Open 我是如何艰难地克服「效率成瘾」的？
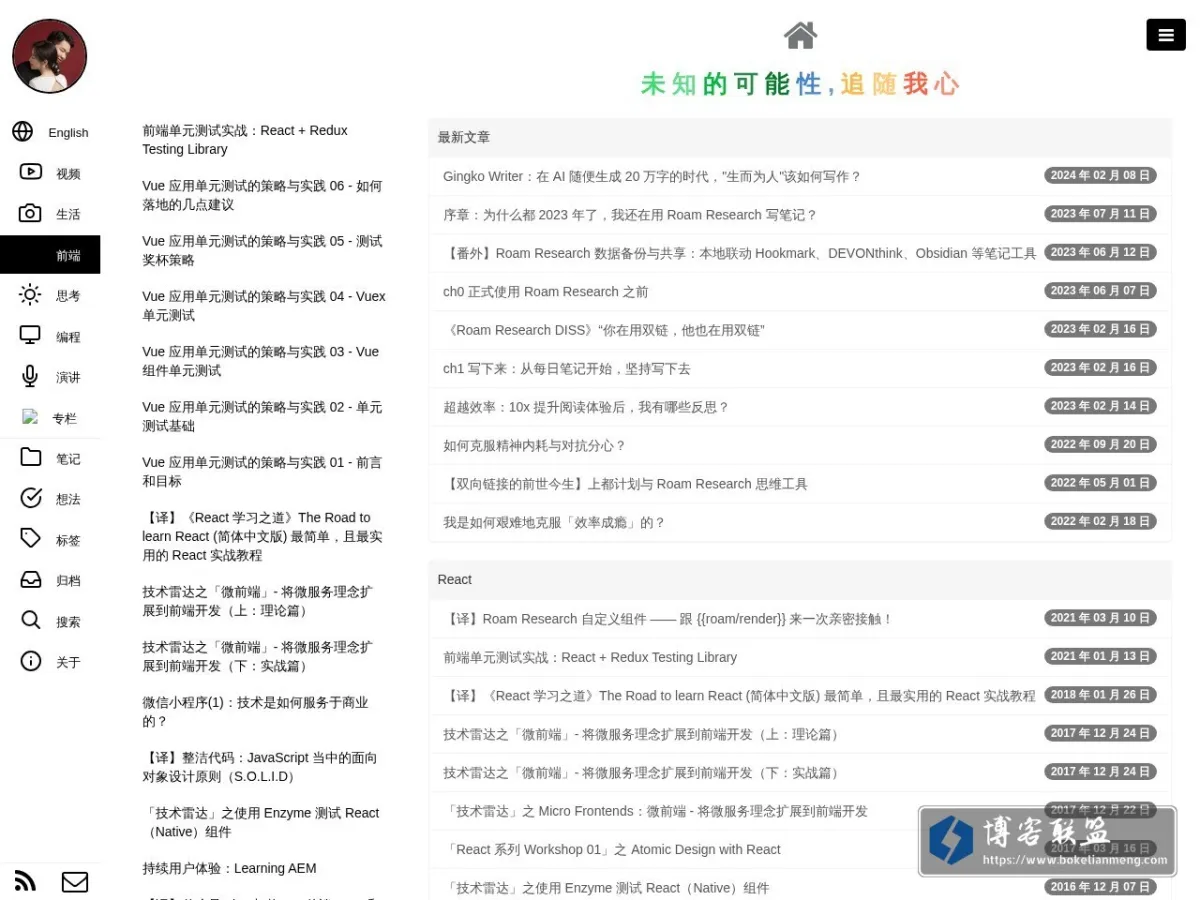The height and width of the screenshot is (900, 1200). click(554, 522)
